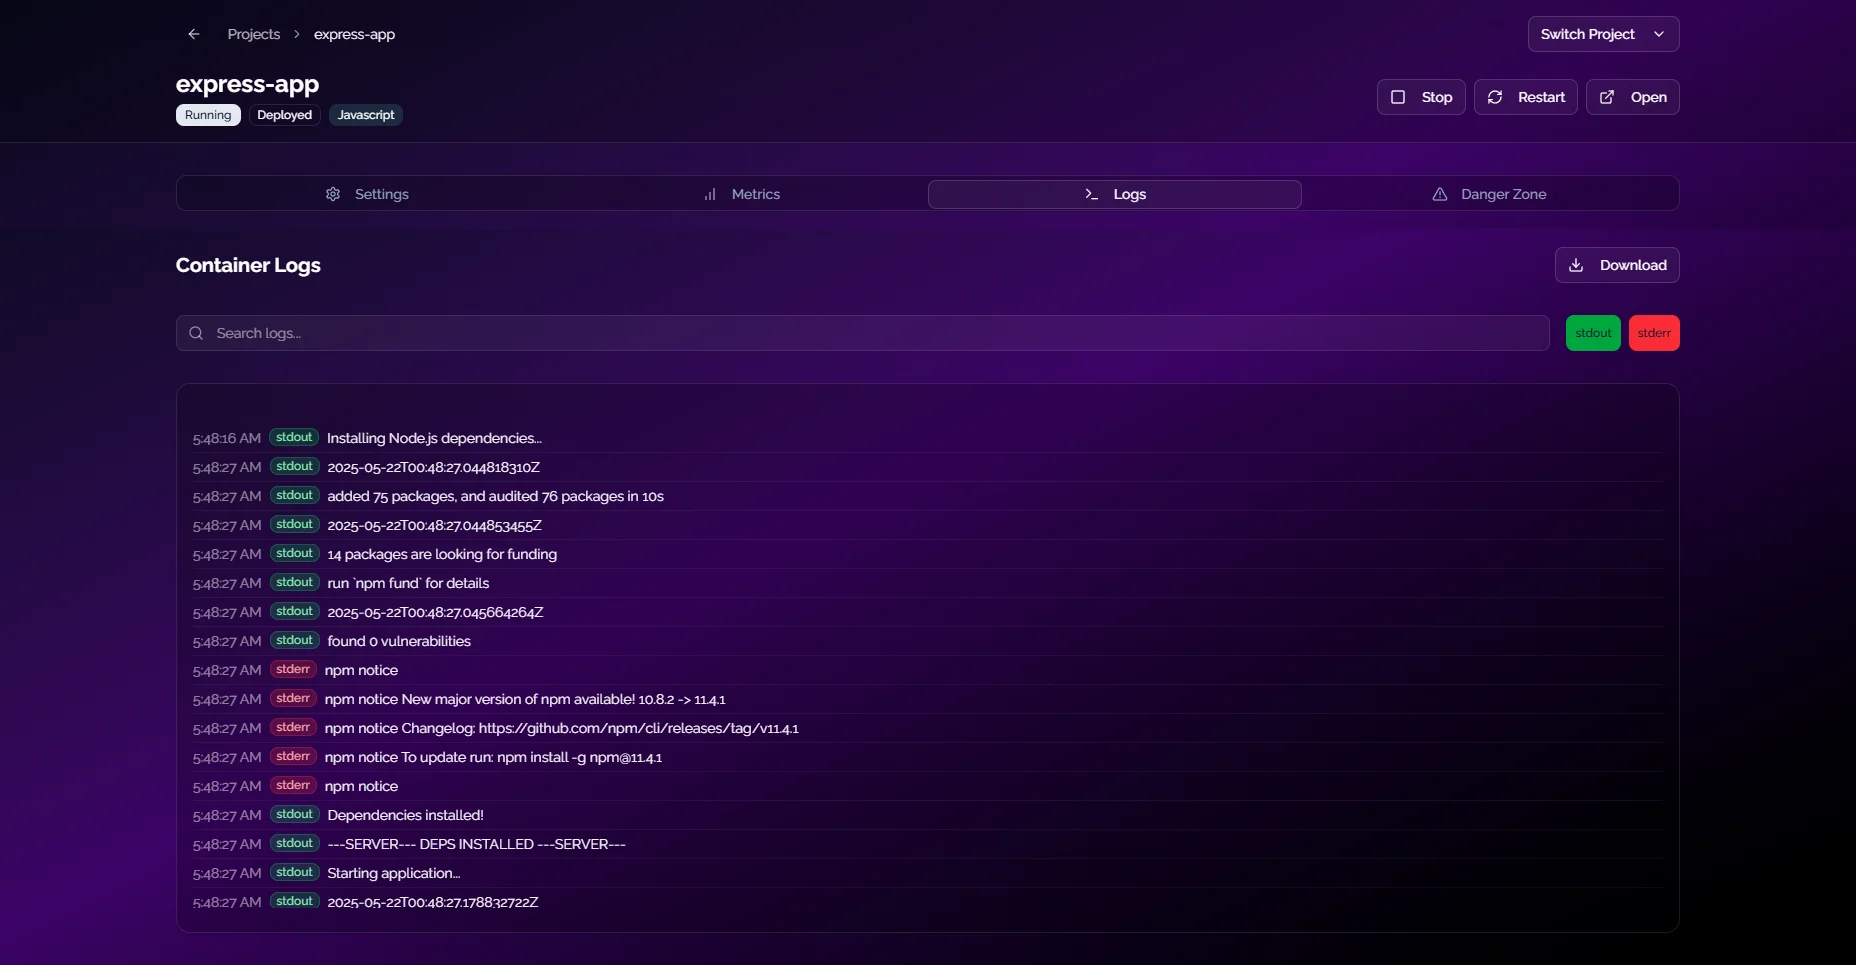The width and height of the screenshot is (1856, 965).
Task: Click the search magnifier icon in the logs search
Action: click(x=196, y=333)
